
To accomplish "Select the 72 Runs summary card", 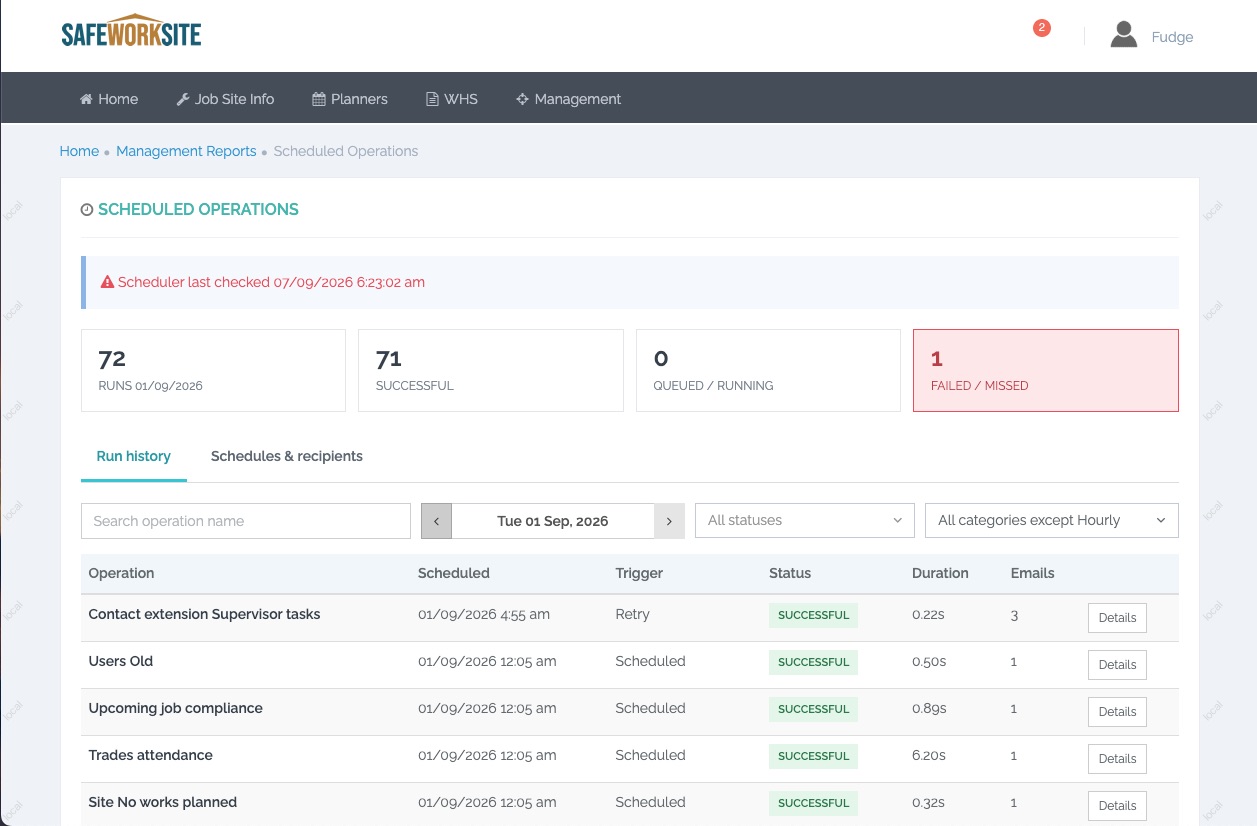I will (x=213, y=370).
